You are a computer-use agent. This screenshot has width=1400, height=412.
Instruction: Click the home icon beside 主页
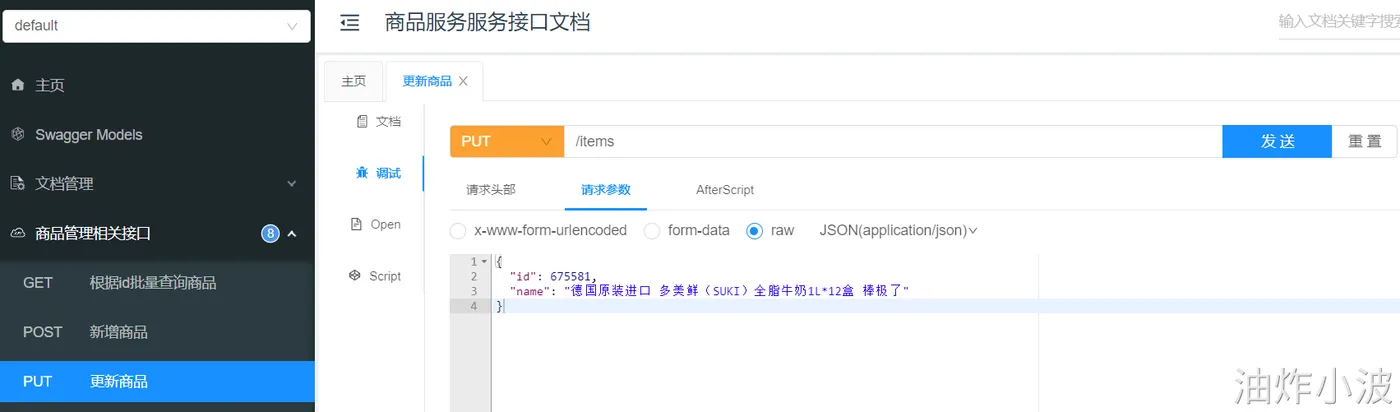coord(17,86)
